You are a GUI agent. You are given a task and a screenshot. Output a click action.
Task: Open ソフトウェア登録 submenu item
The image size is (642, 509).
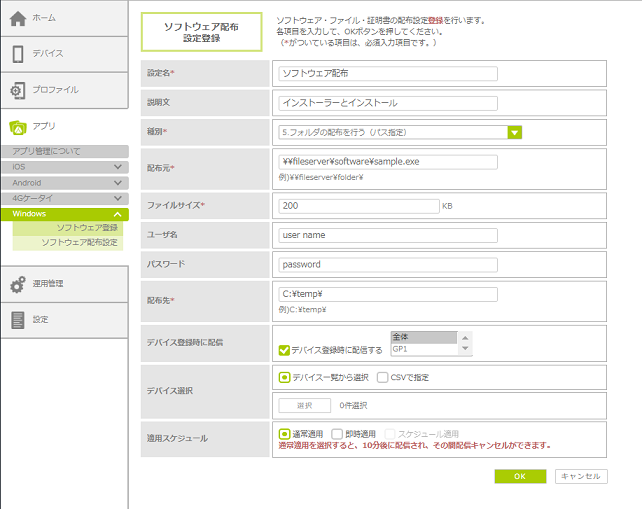86,228
